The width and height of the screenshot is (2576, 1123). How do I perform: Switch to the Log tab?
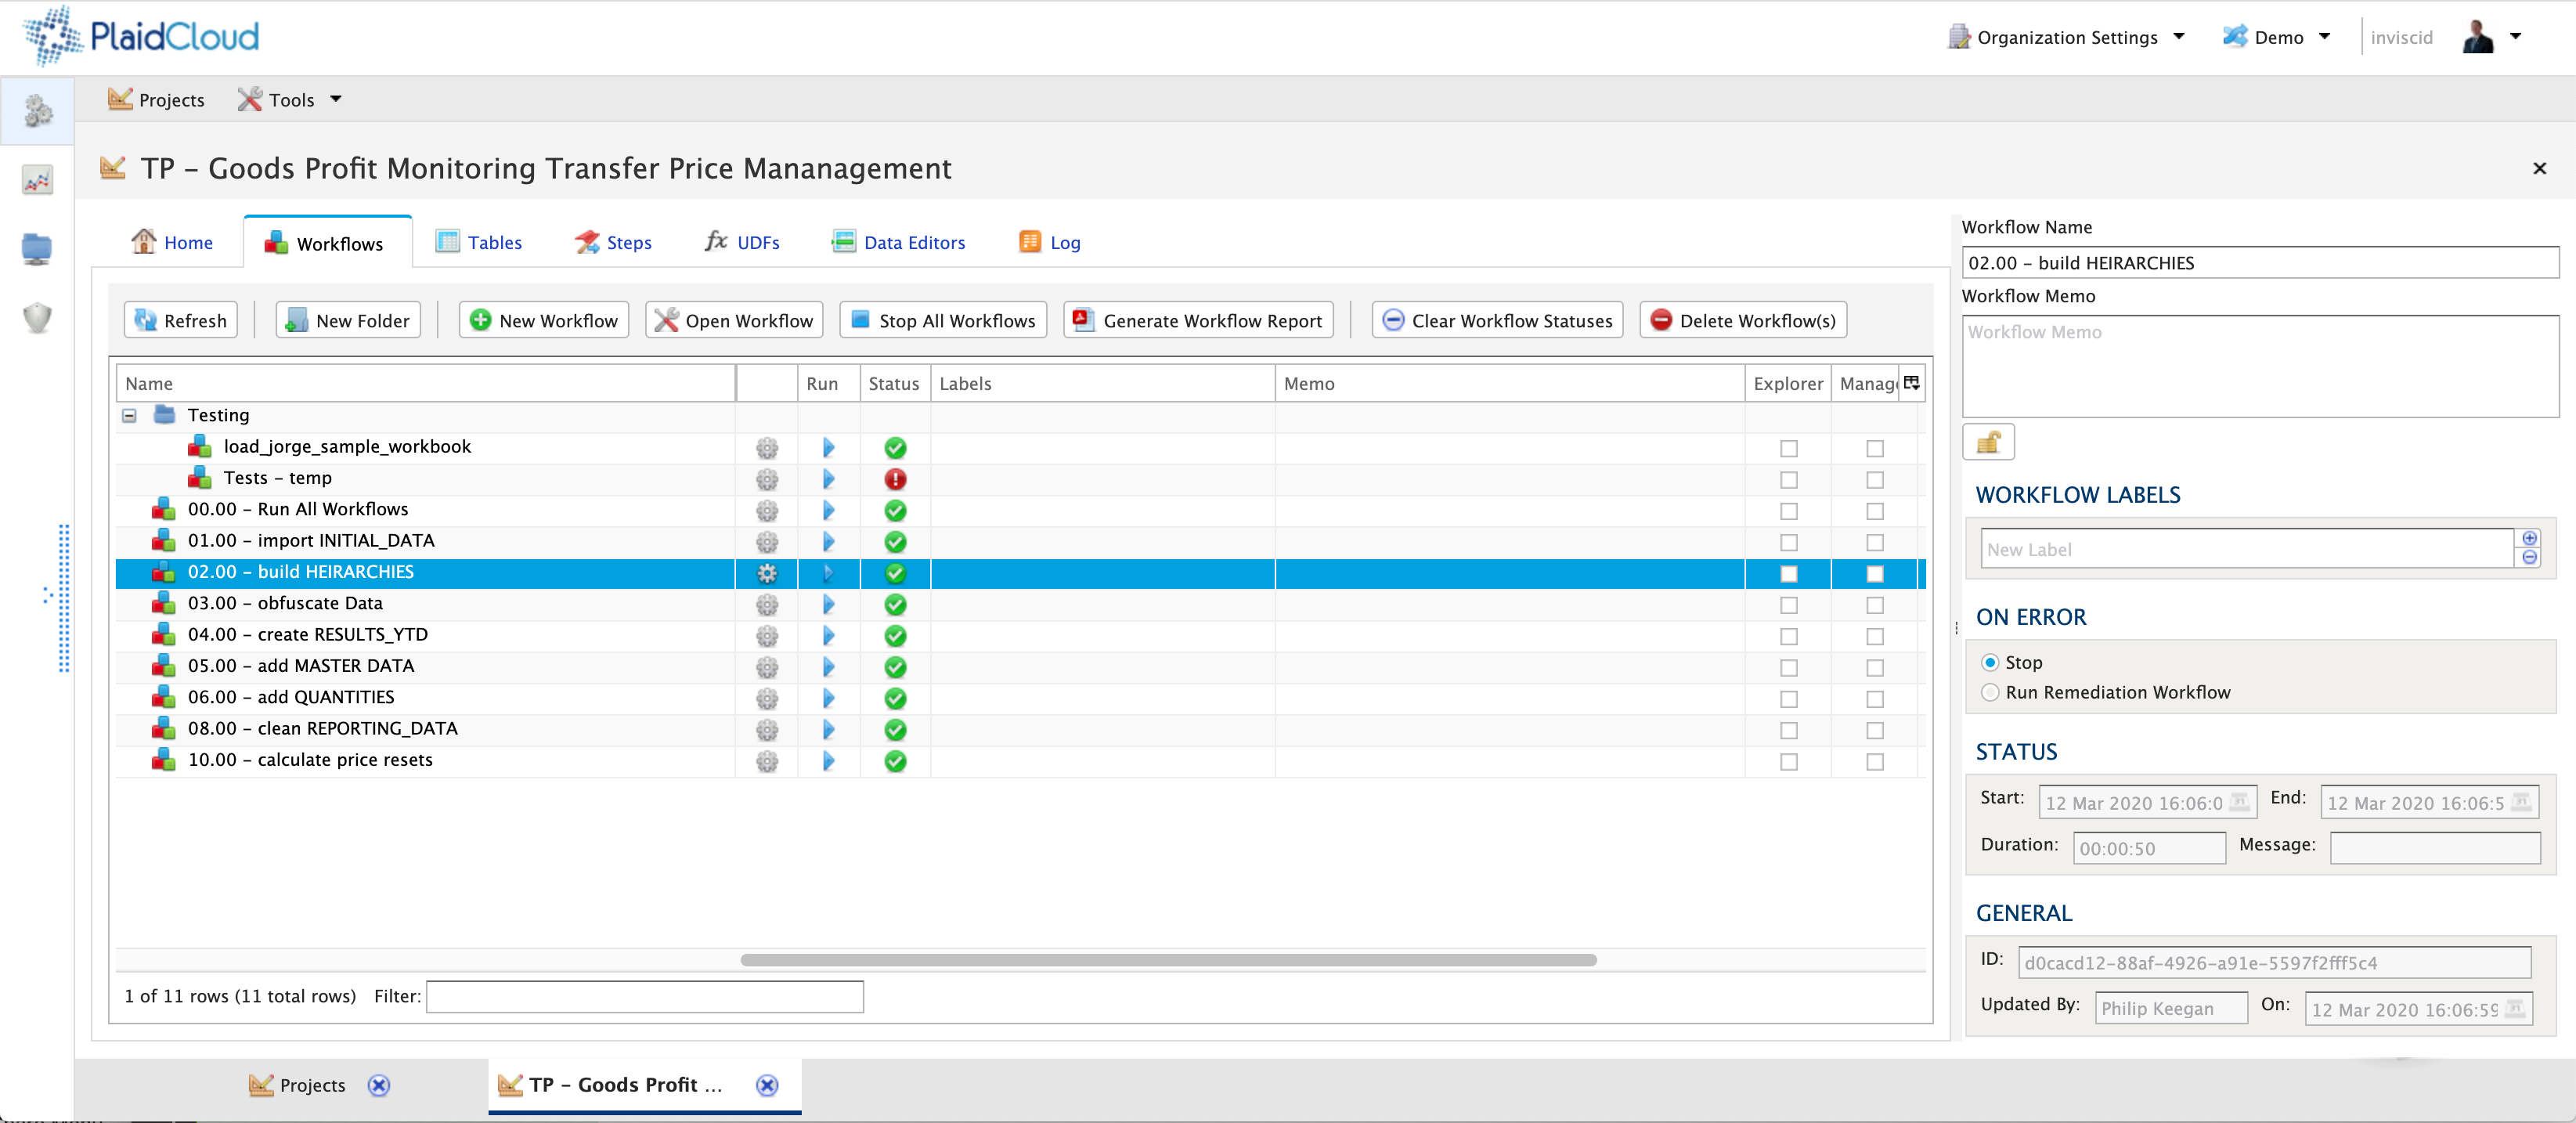1050,242
